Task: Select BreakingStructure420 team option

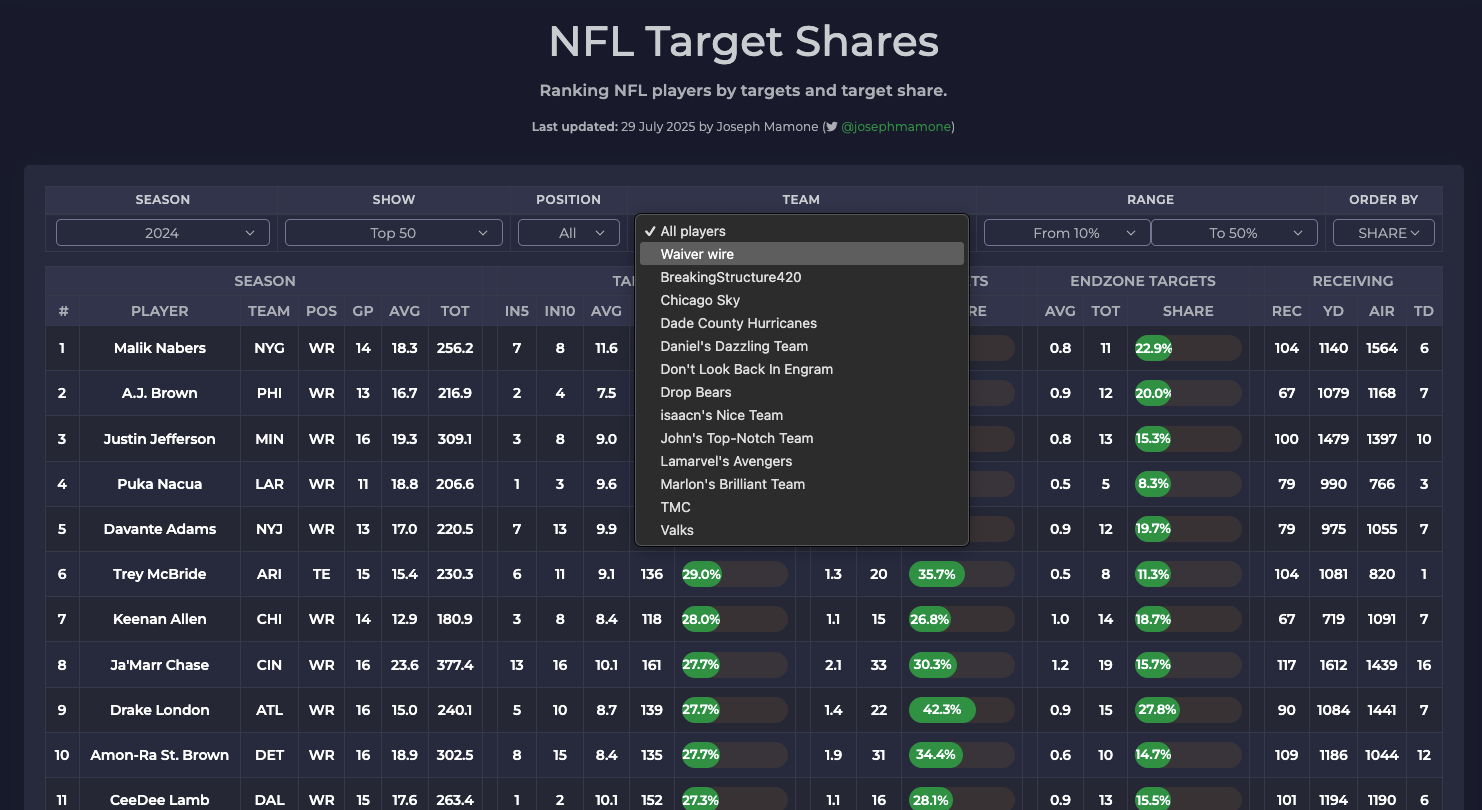Action: pos(802,277)
